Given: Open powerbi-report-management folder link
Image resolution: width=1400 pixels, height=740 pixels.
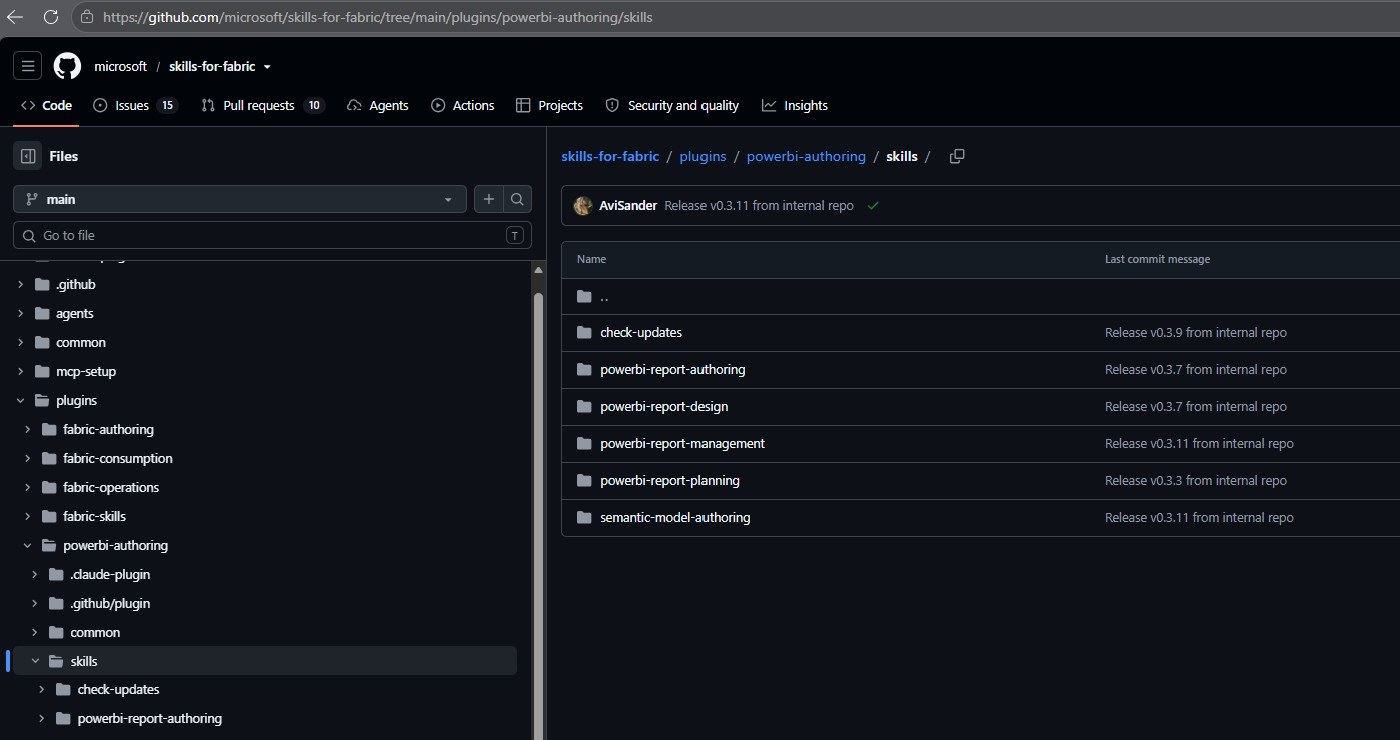Looking at the screenshot, I should point(682,443).
